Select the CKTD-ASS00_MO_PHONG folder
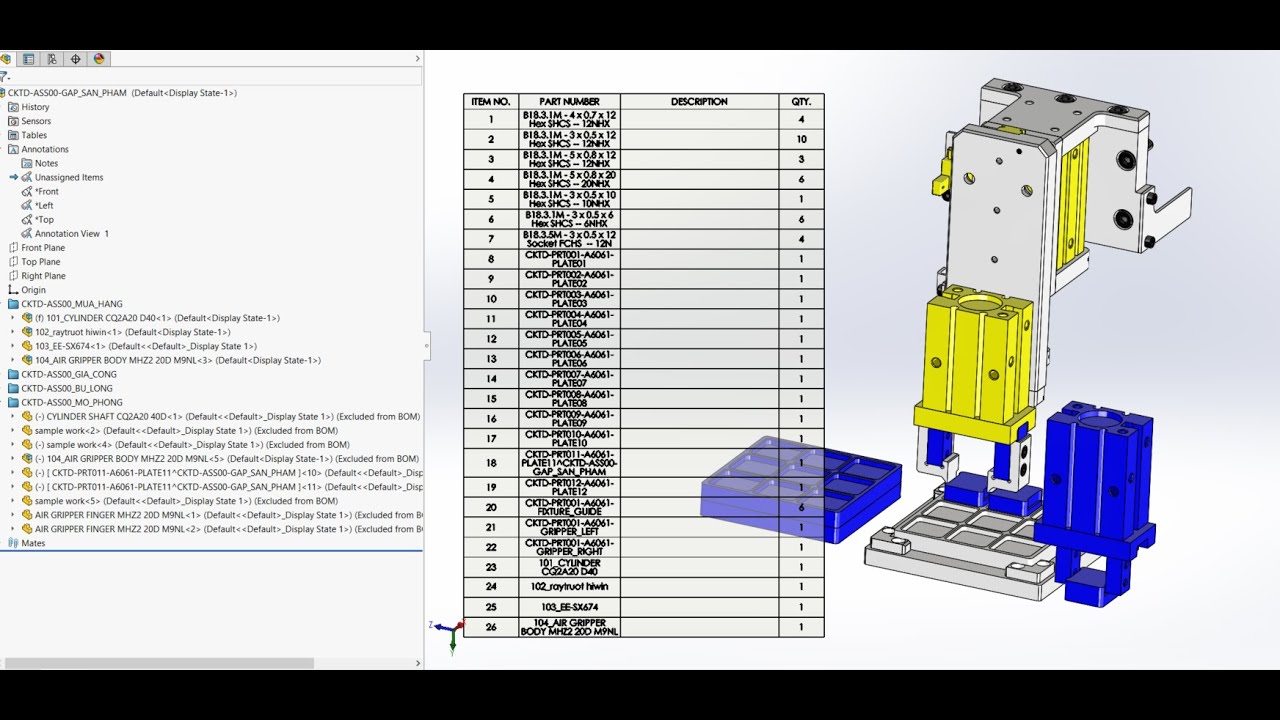 coord(65,402)
